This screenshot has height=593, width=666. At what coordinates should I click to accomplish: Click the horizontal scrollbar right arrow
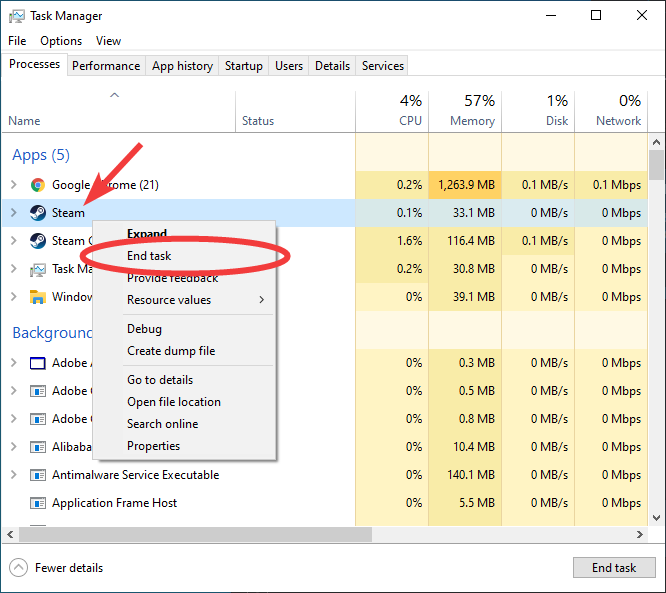click(640, 534)
